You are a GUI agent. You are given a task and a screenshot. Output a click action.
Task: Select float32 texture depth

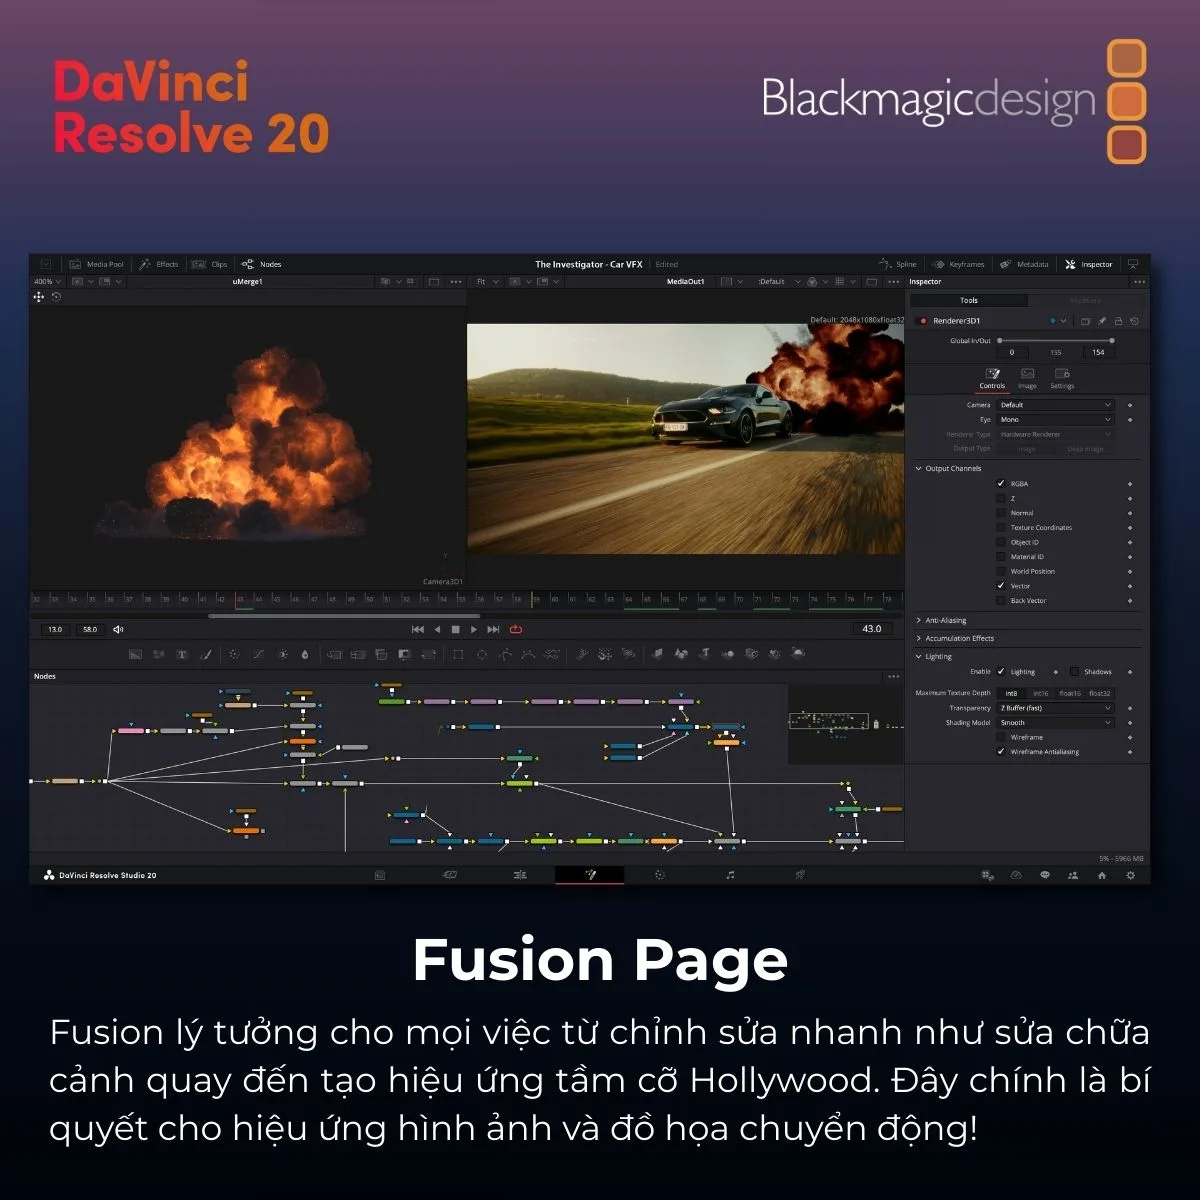[1099, 693]
